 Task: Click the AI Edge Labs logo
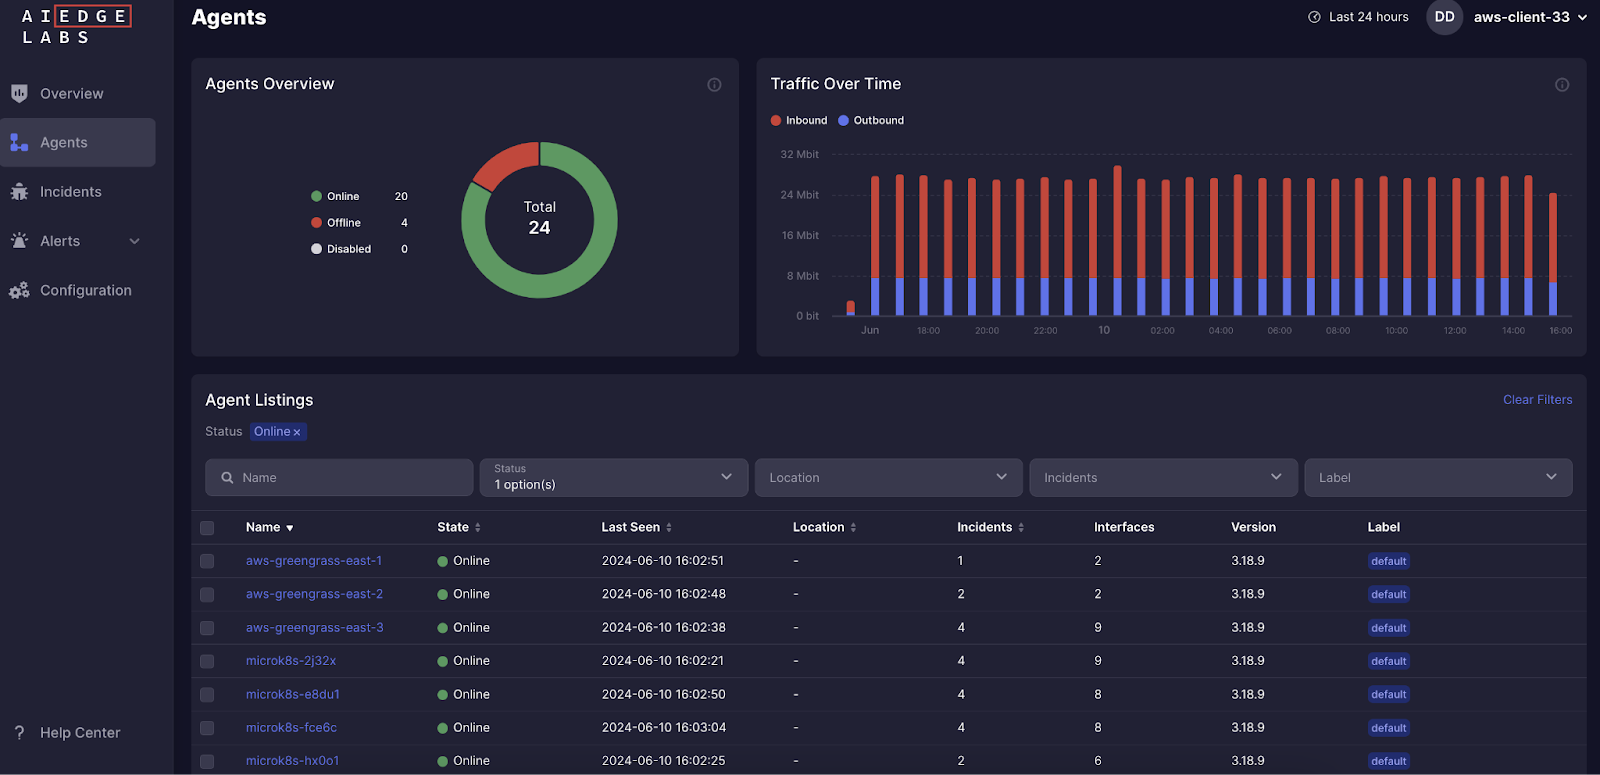pos(75,27)
